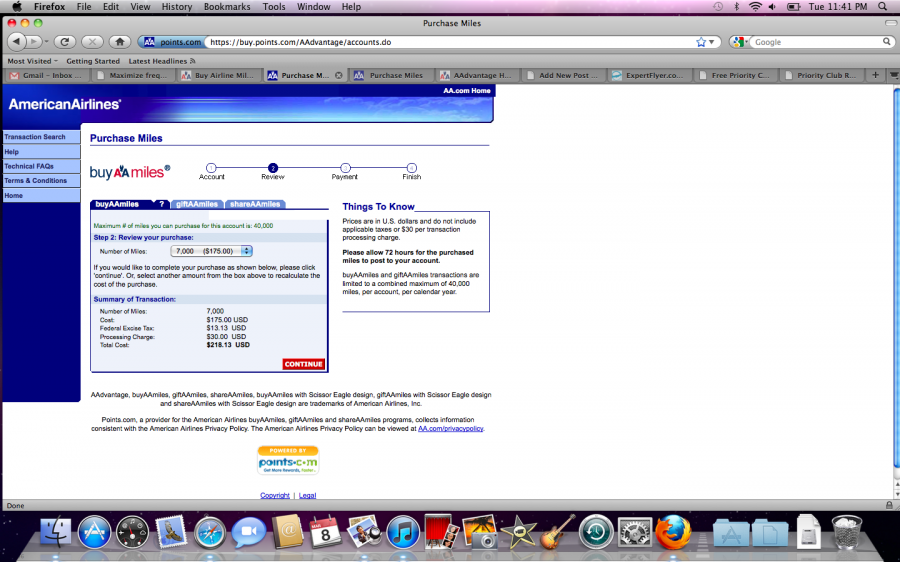Open Safari compass icon in Dock

tap(210, 533)
